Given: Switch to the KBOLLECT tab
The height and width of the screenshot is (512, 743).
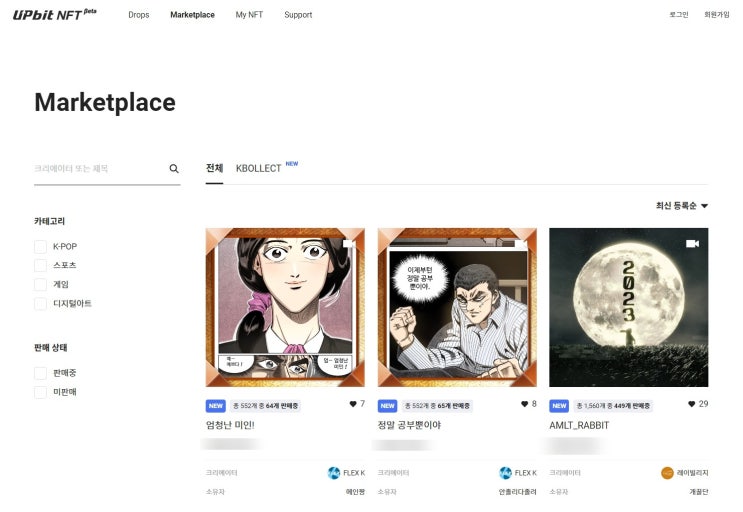Looking at the screenshot, I should 259,168.
